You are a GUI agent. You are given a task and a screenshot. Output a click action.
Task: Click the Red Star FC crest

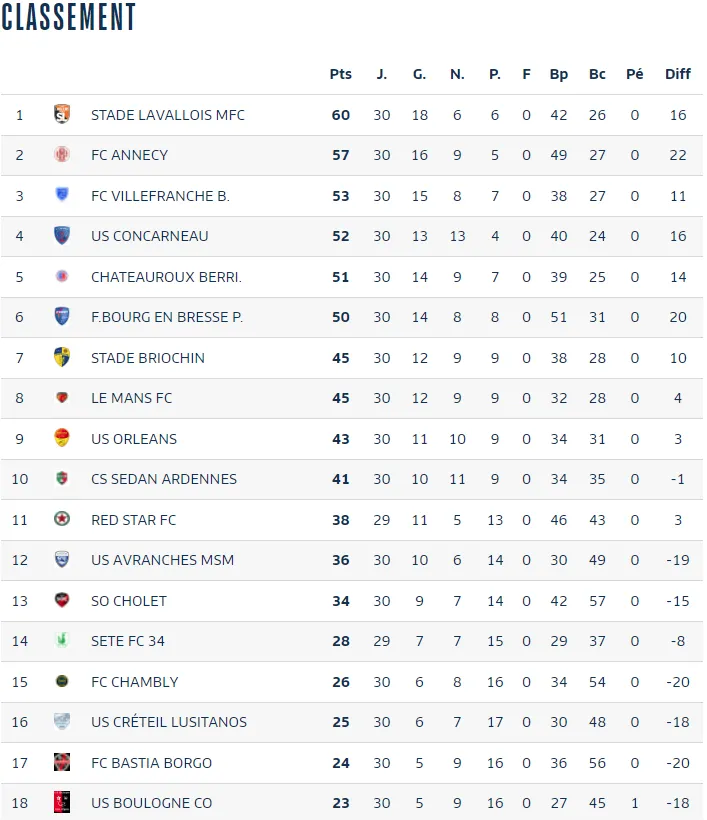[61, 519]
